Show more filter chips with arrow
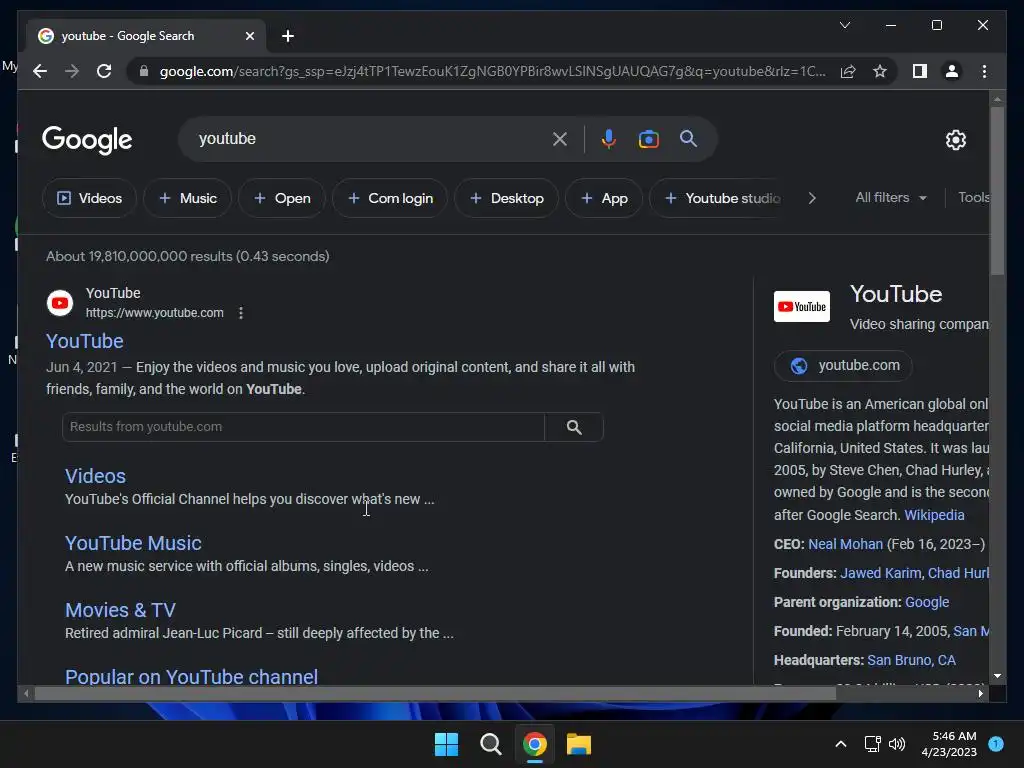The width and height of the screenshot is (1024, 768). (x=812, y=198)
